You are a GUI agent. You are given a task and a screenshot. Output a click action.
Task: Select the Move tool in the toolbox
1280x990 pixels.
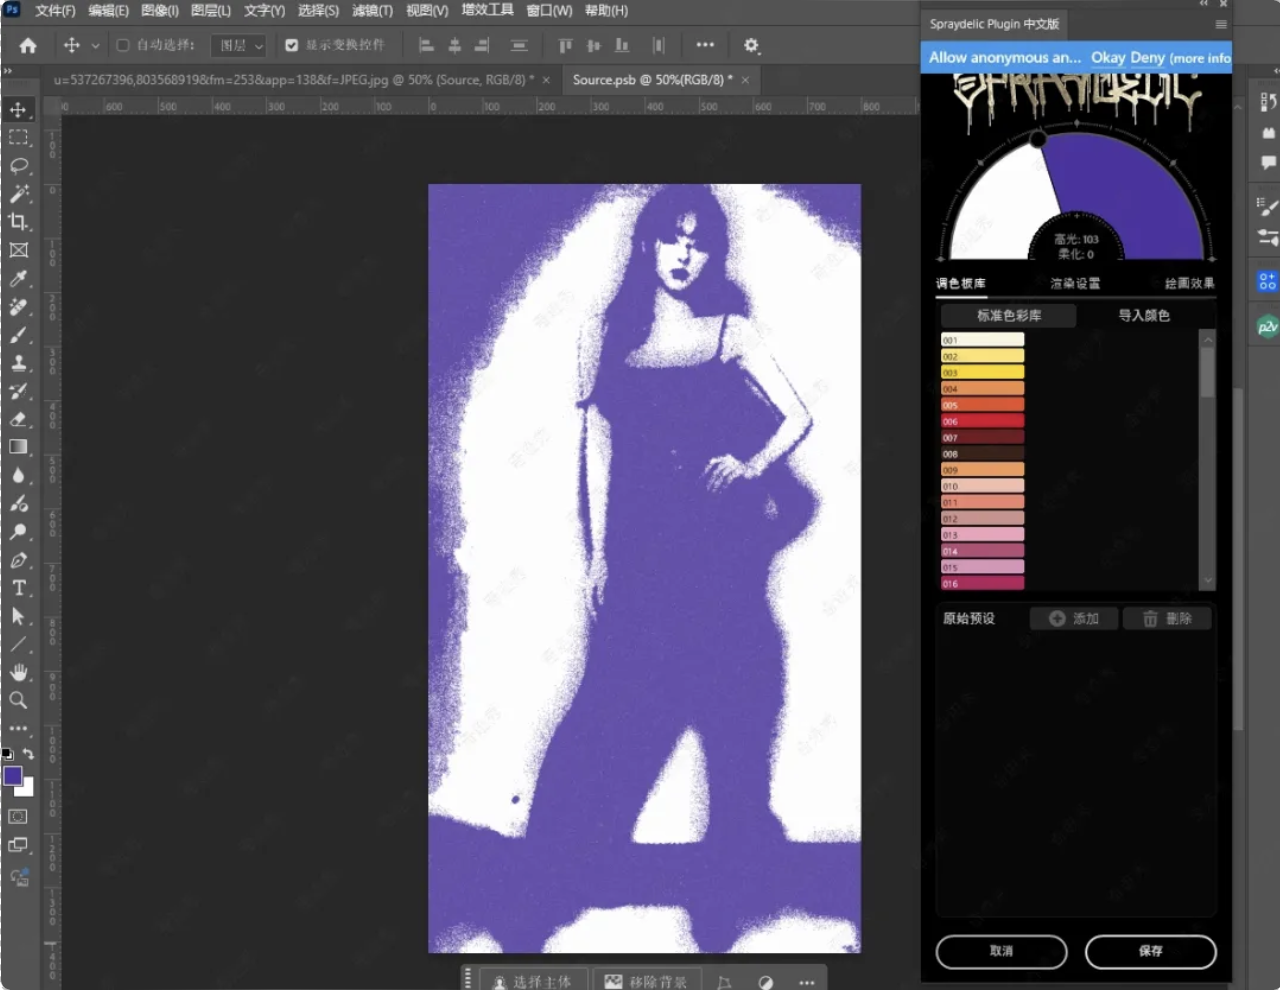coord(18,109)
